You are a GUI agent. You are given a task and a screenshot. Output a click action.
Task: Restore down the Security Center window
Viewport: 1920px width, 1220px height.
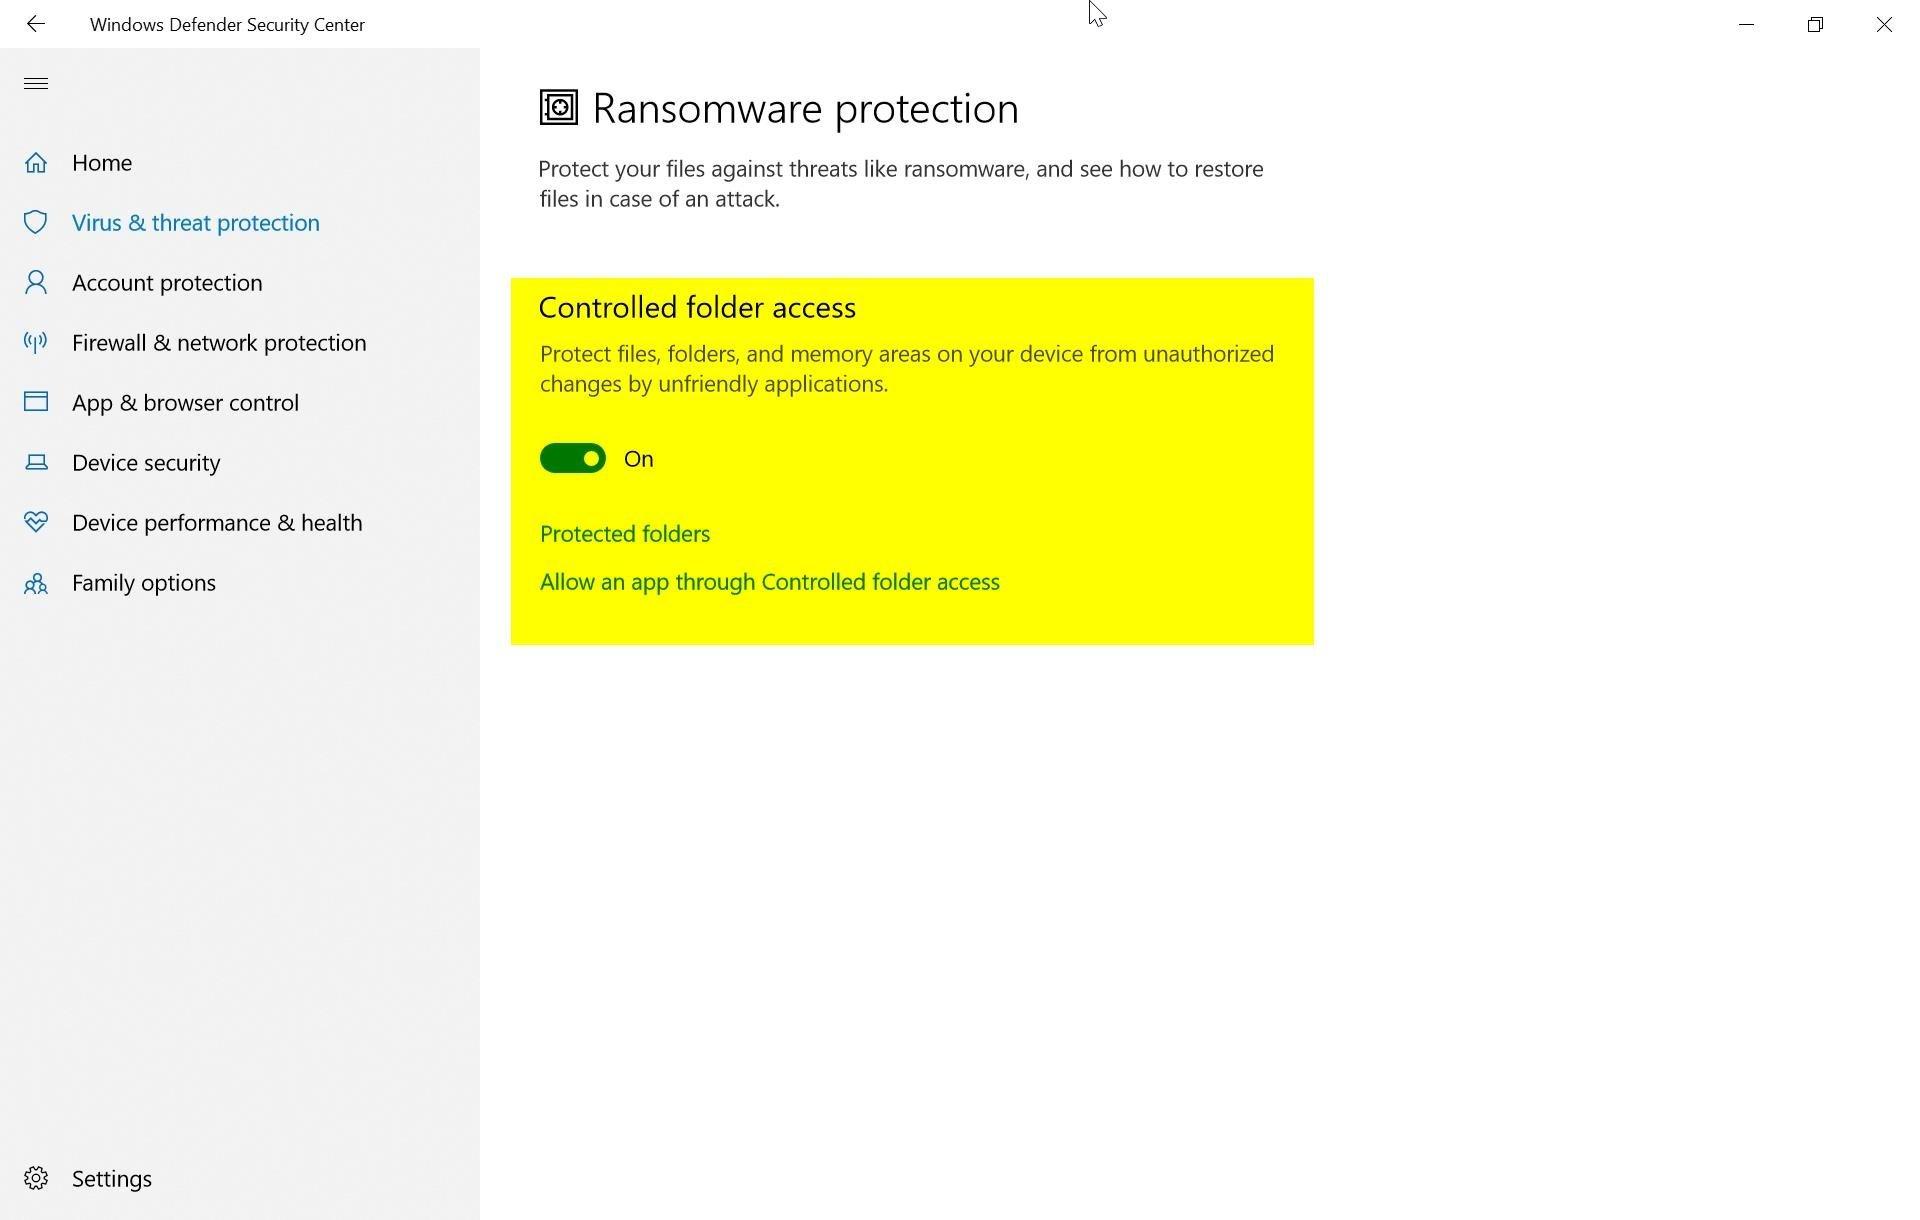(x=1815, y=24)
